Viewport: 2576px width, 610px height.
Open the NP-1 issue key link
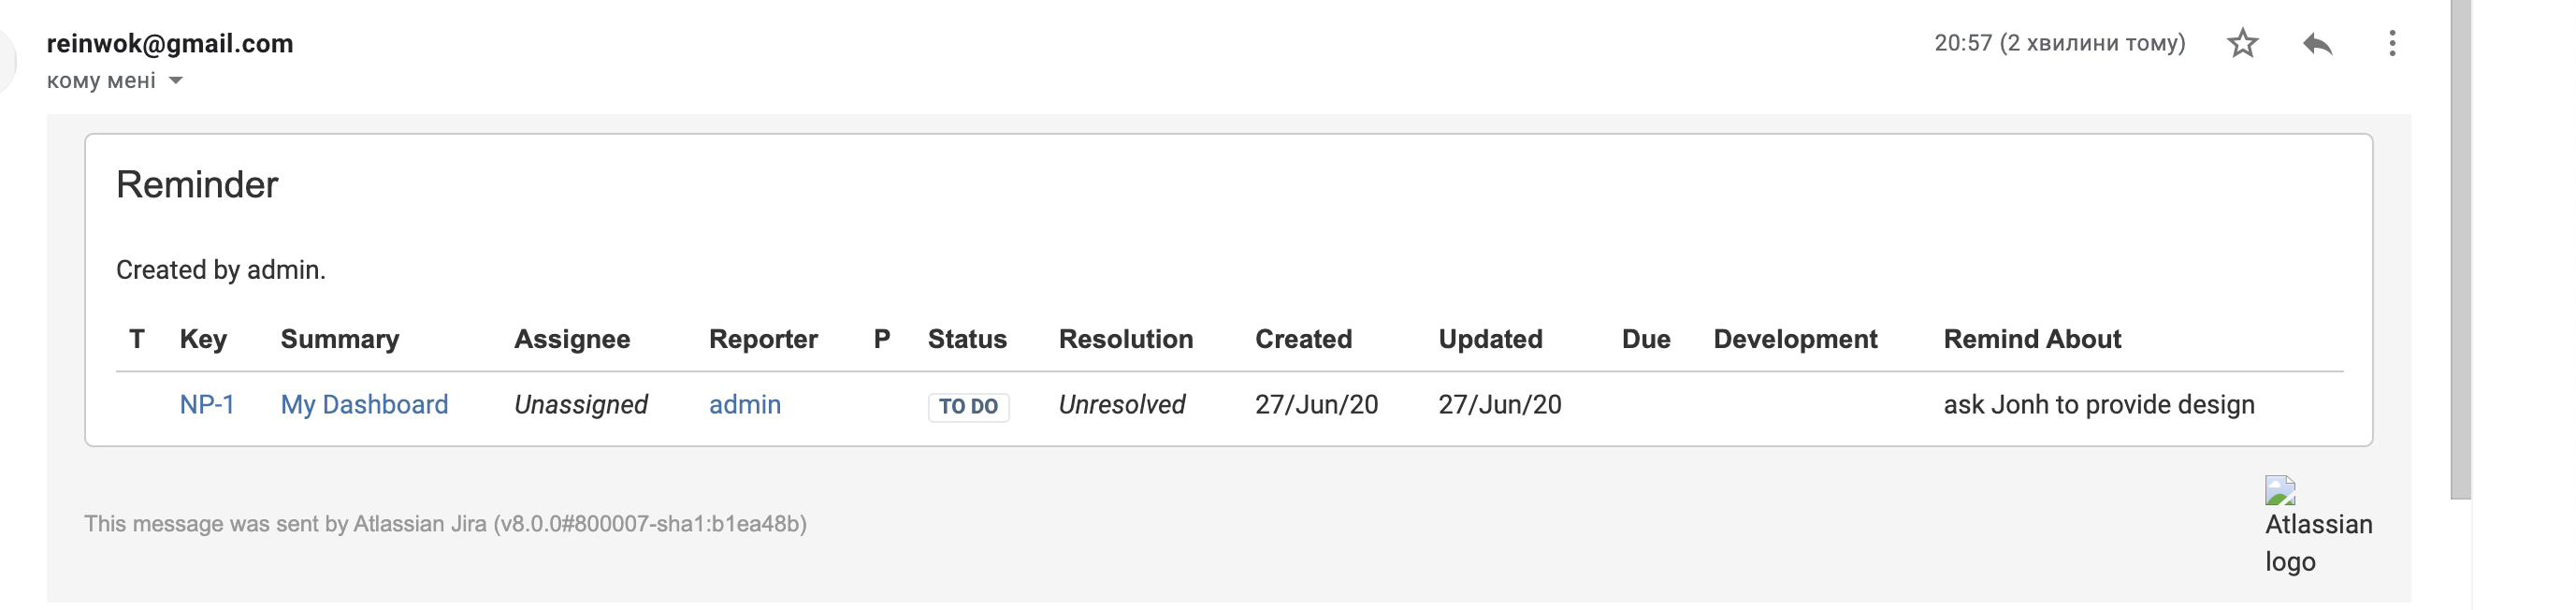pyautogui.click(x=207, y=404)
